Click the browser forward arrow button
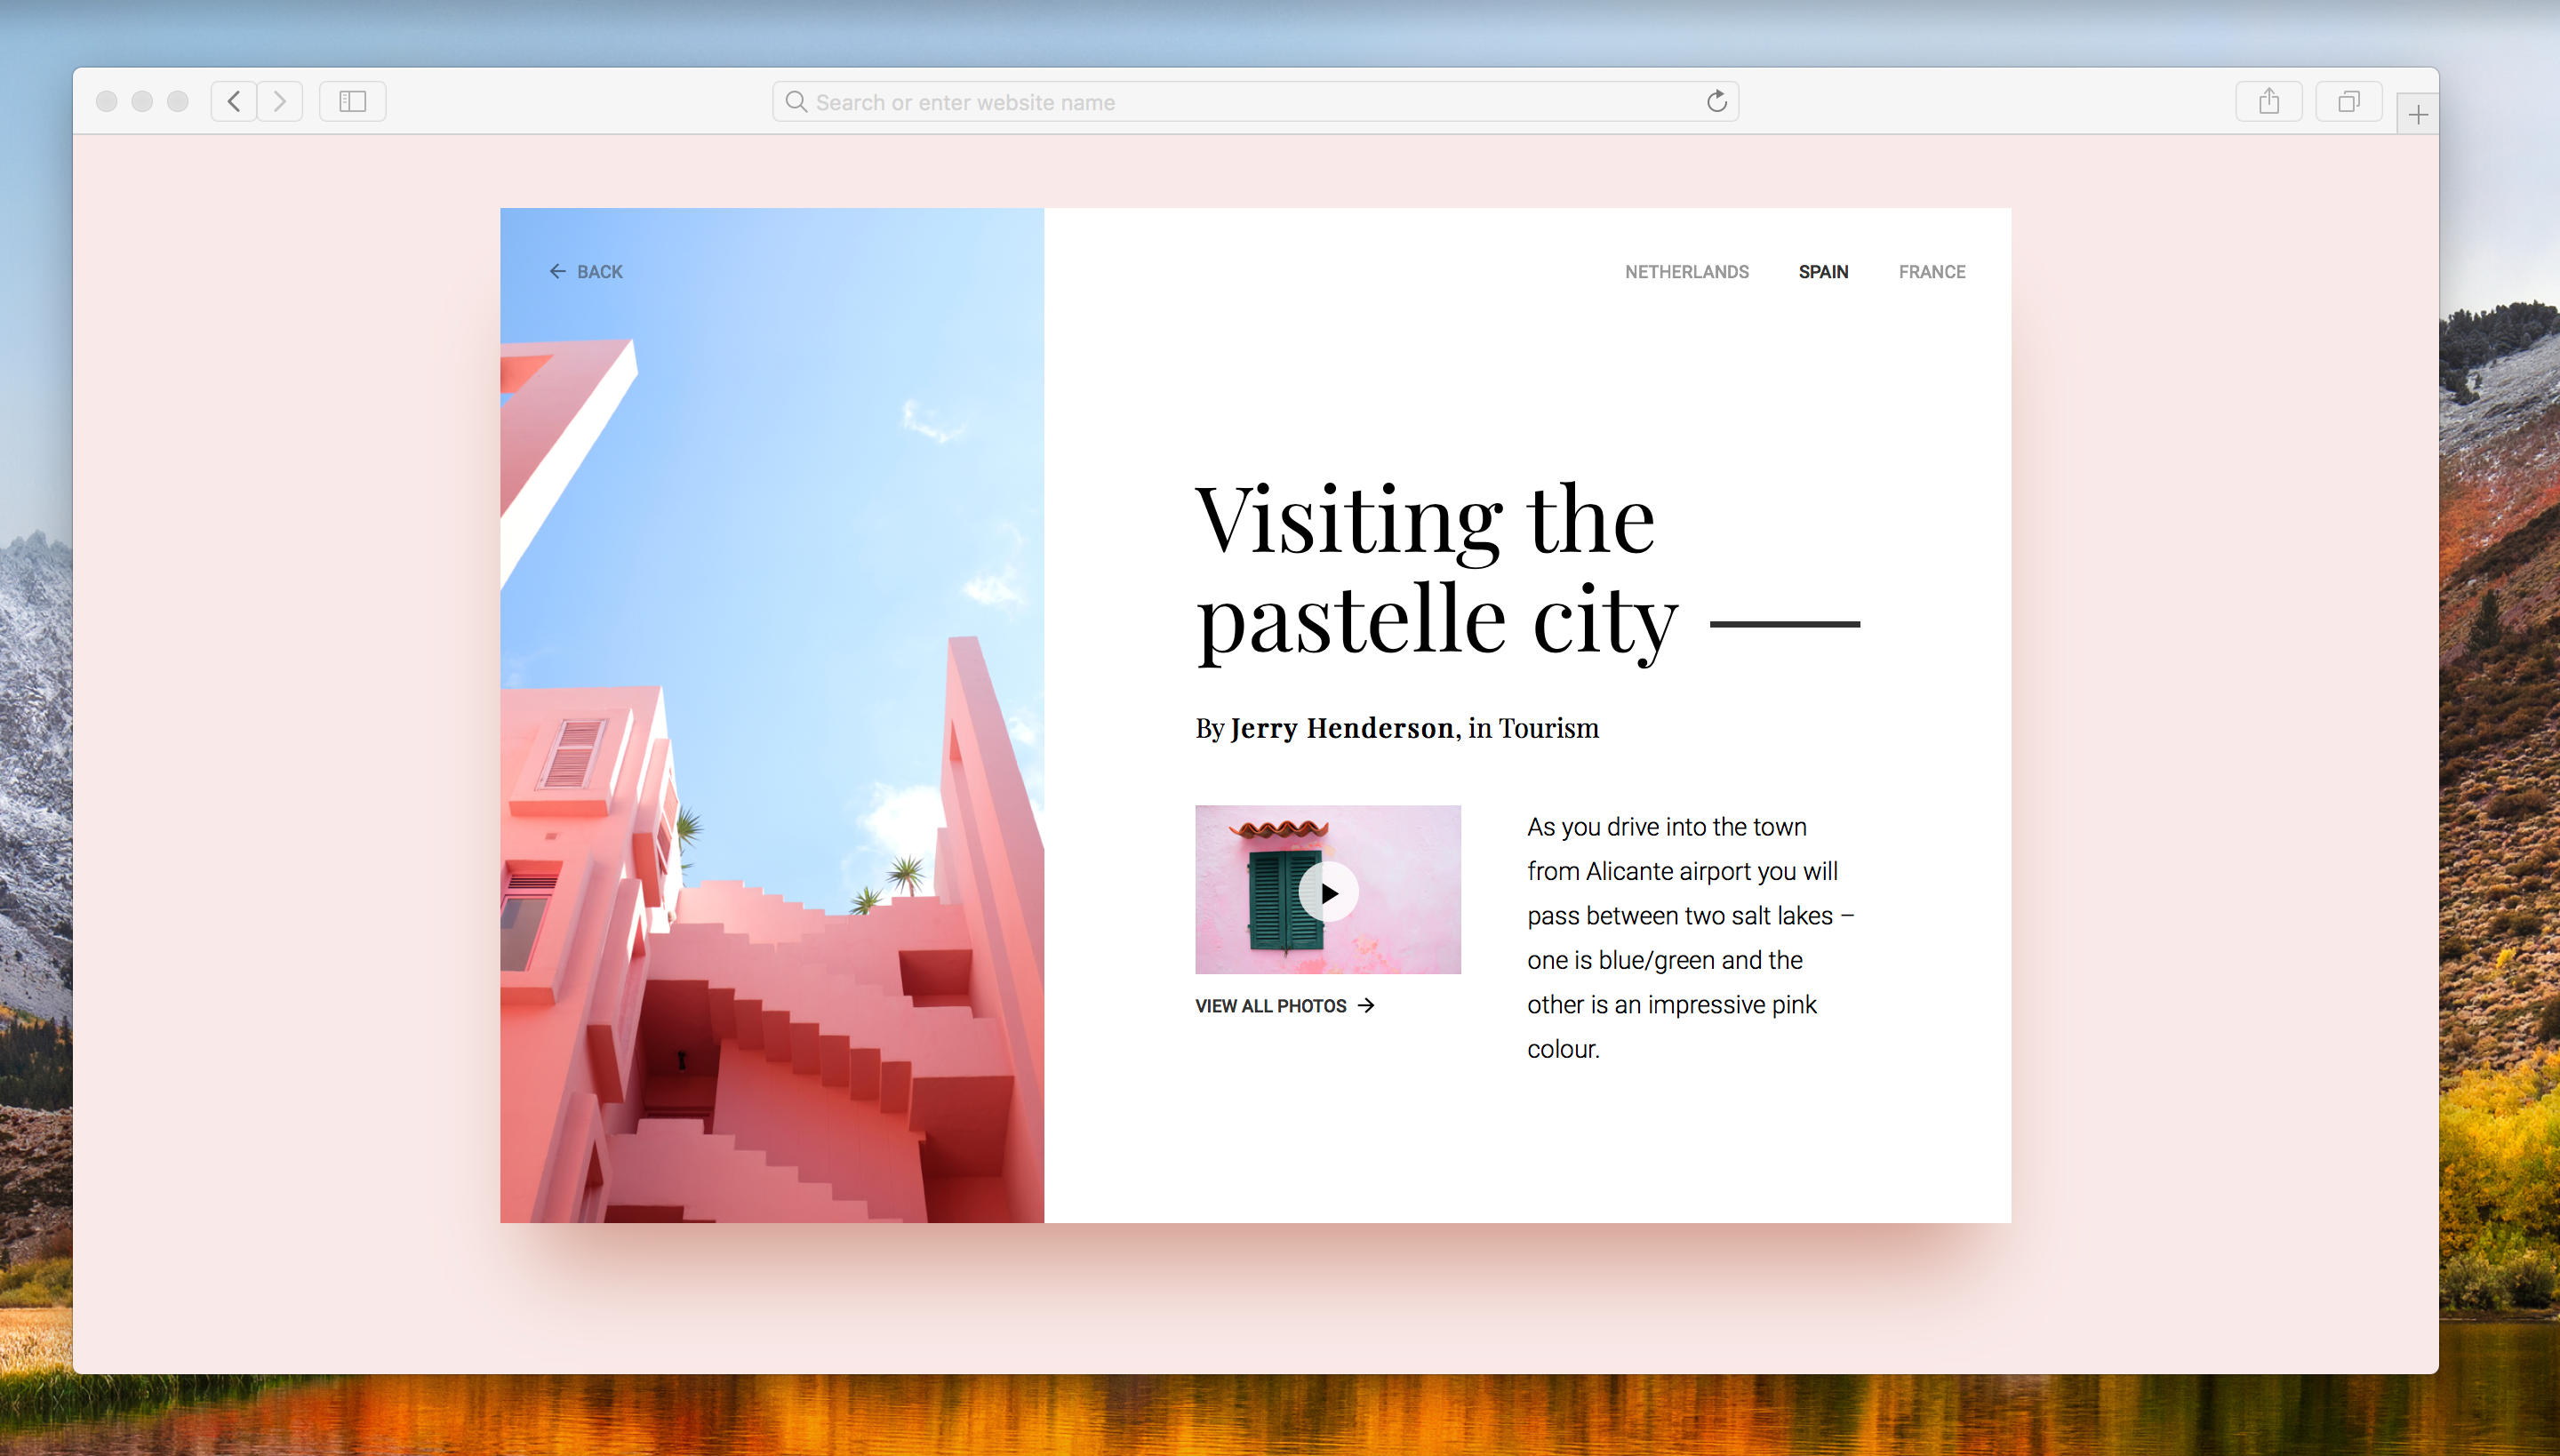 pyautogui.click(x=280, y=101)
